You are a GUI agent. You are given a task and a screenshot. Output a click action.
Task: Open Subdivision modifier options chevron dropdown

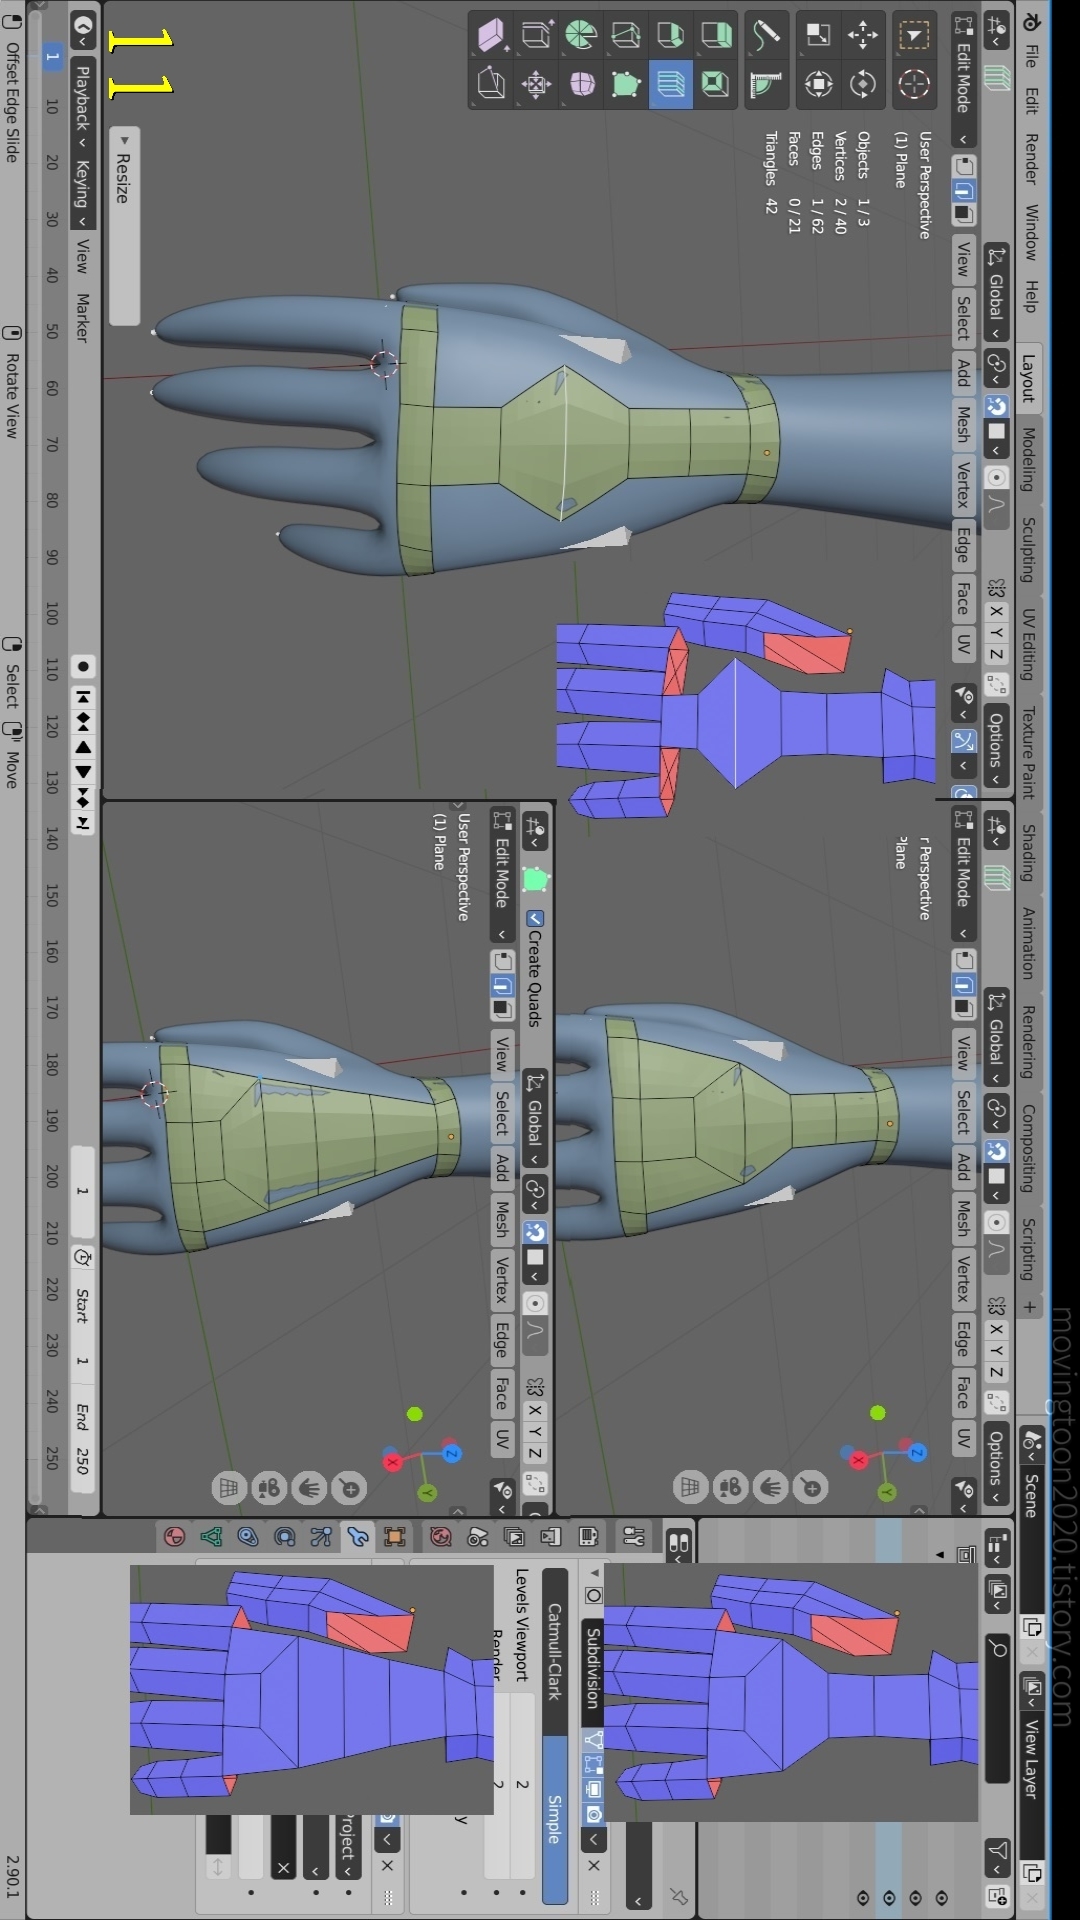(594, 1838)
